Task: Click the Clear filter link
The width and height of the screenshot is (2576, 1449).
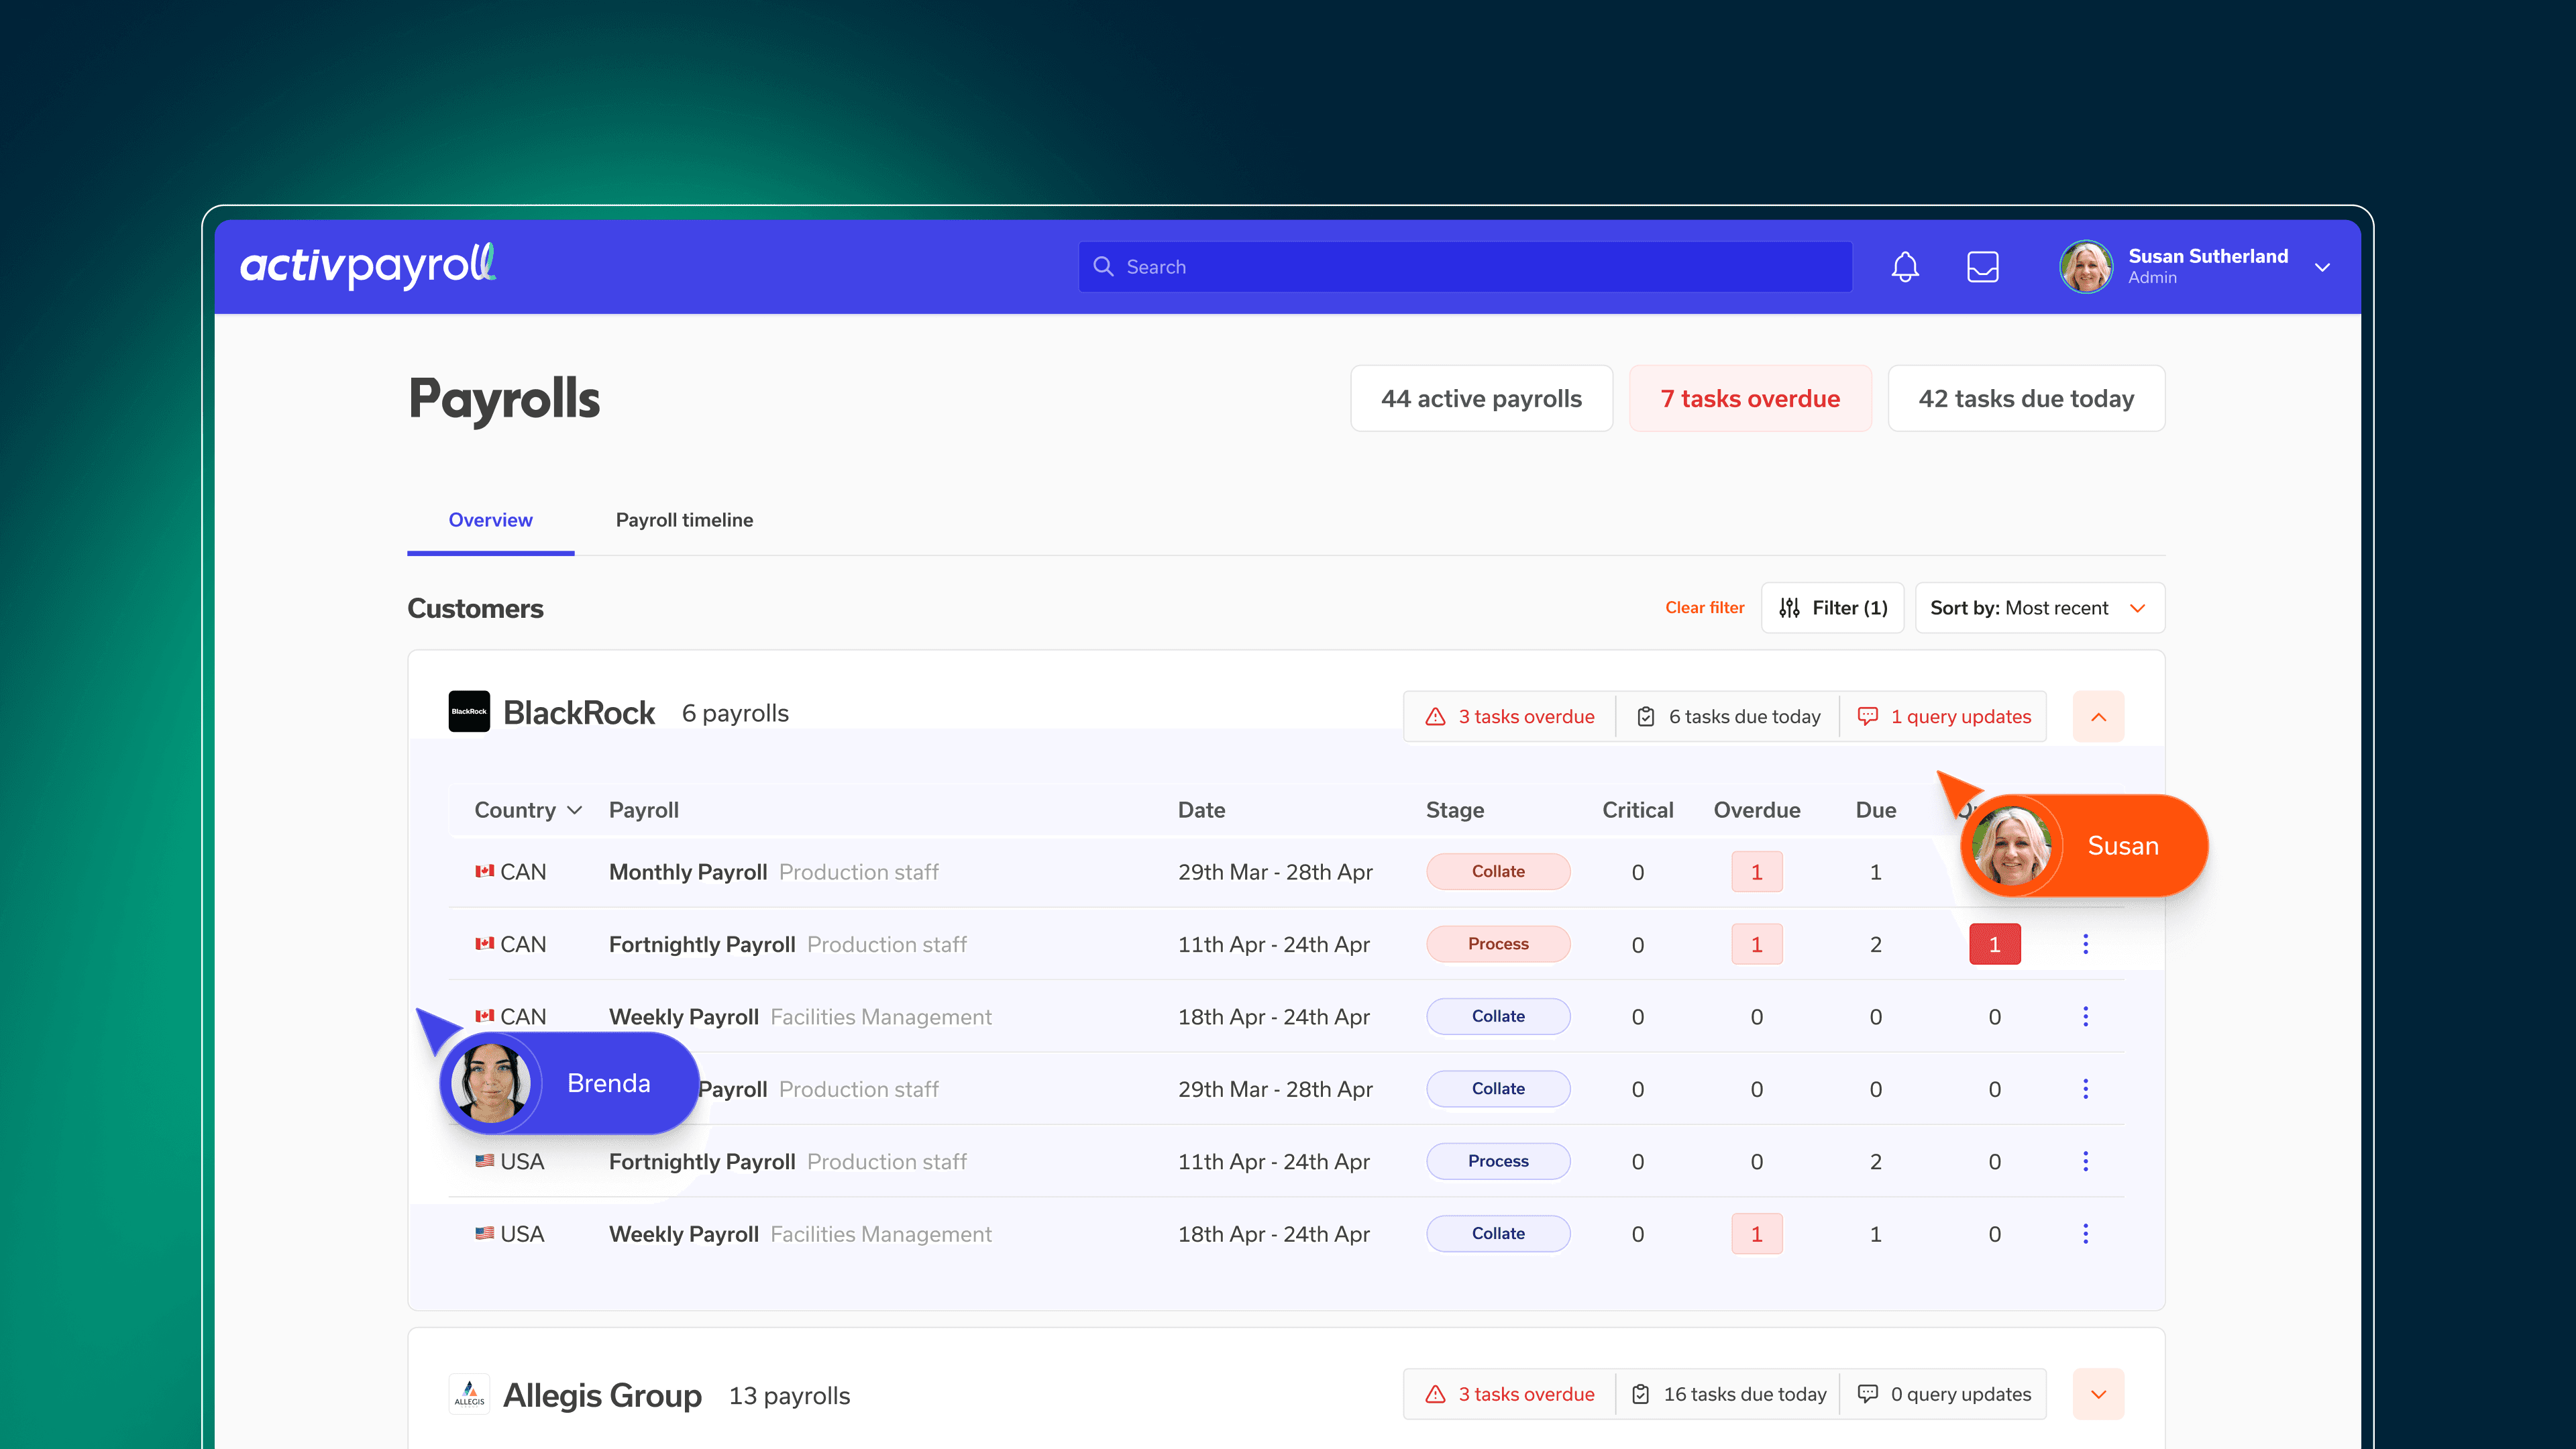Action: (1704, 608)
